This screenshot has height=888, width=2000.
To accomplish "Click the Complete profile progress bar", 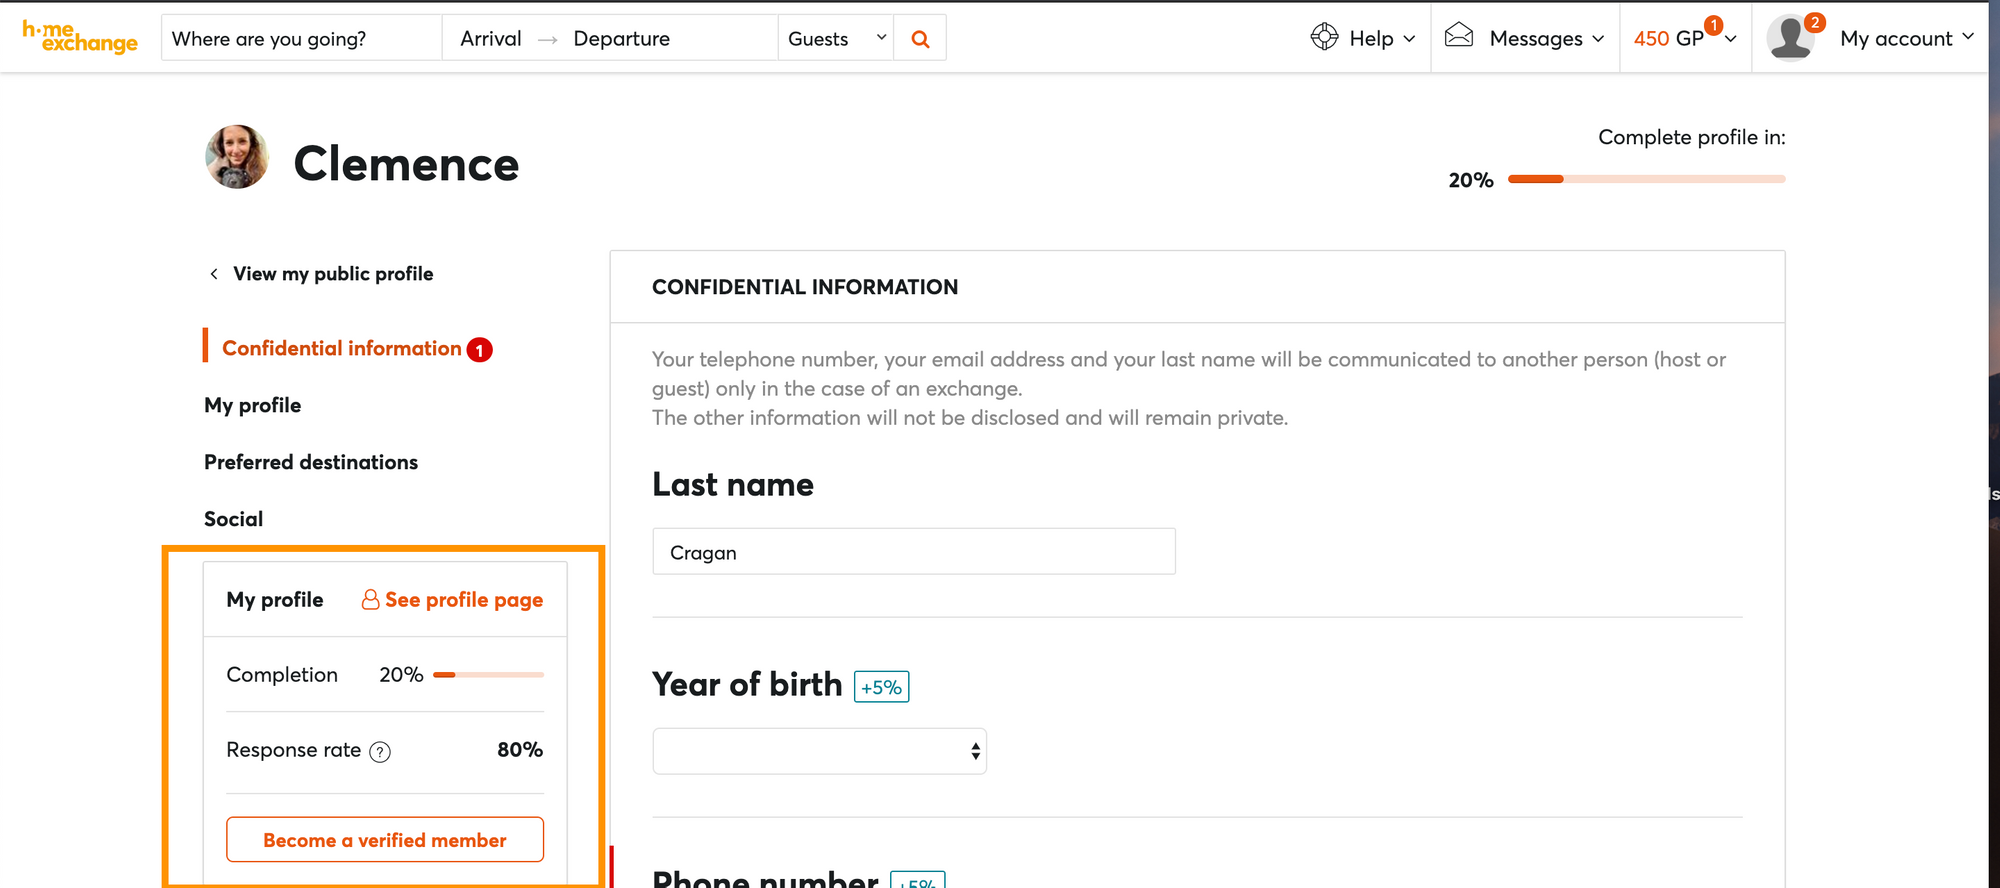I will pos(1646,179).
